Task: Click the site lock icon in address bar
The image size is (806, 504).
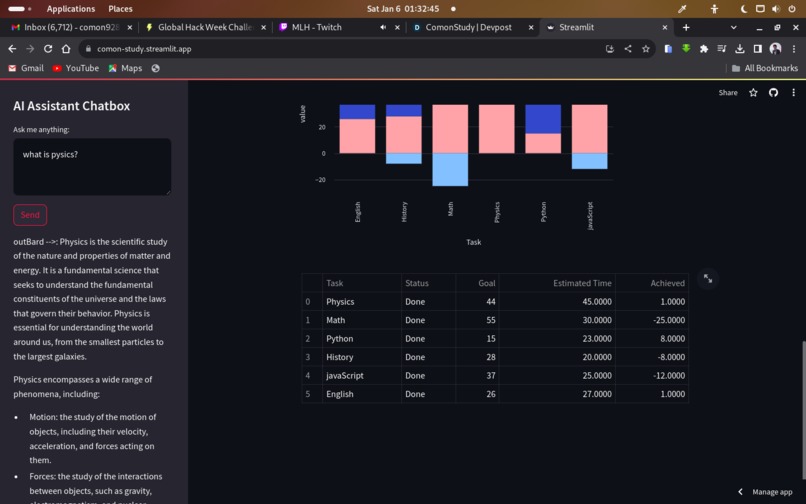Action: (x=88, y=49)
